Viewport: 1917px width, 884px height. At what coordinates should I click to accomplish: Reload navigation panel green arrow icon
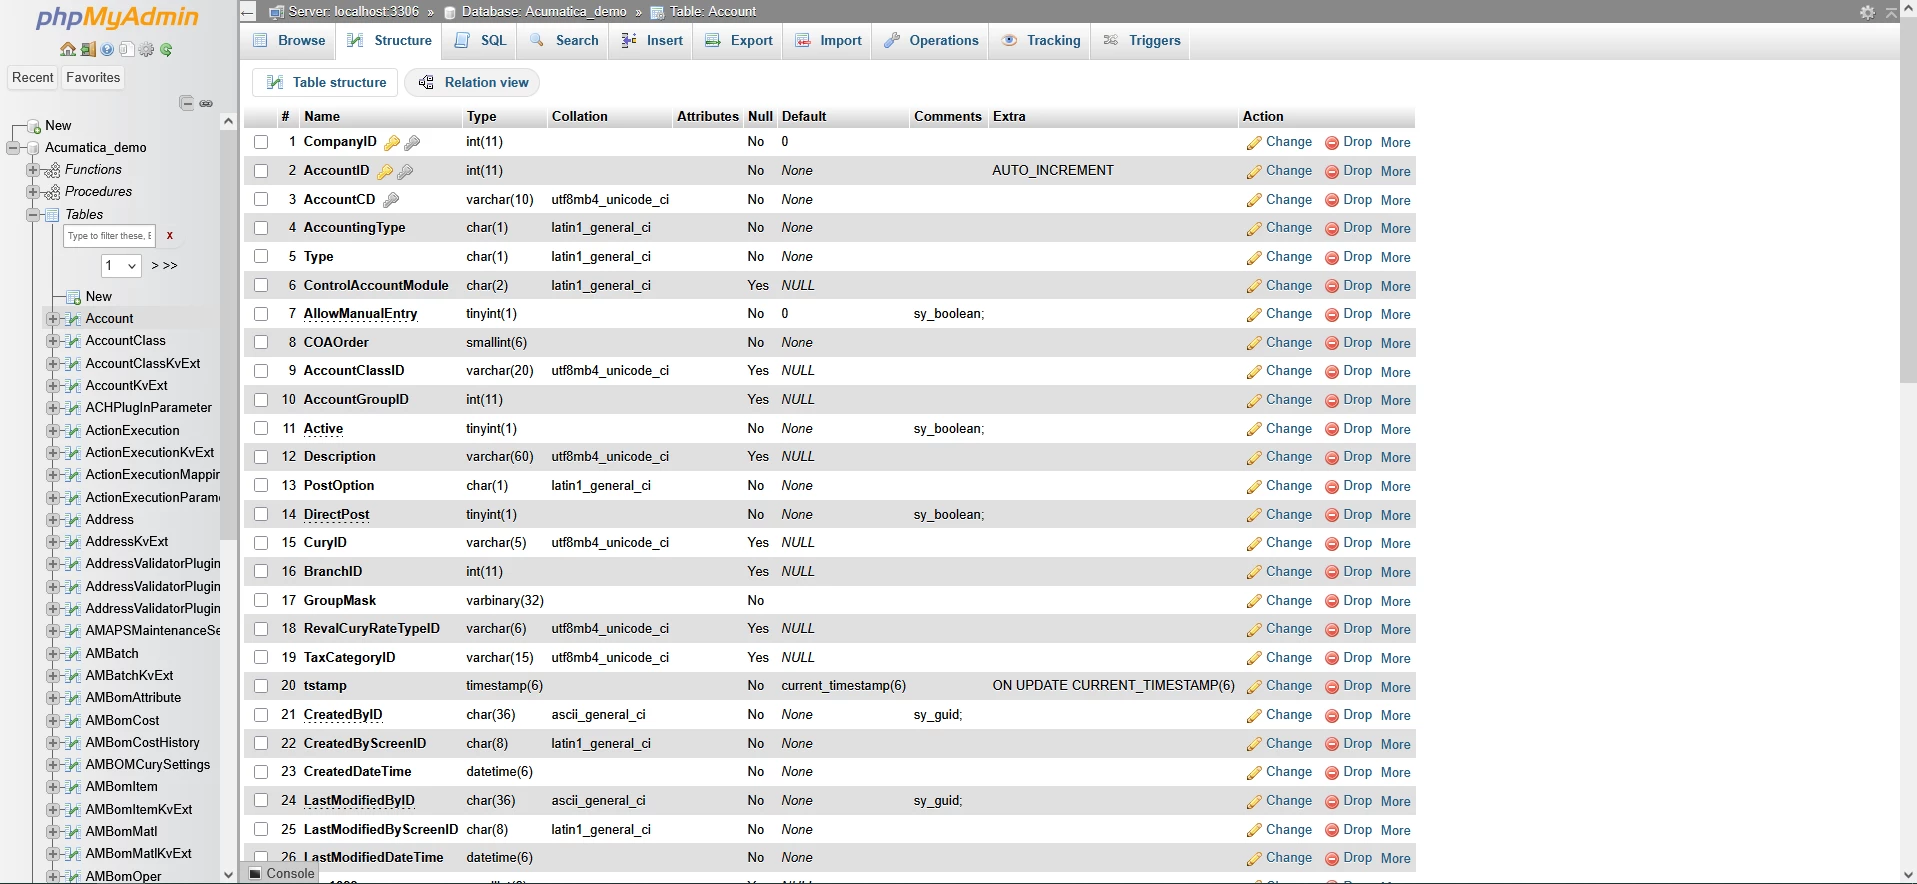pos(166,49)
